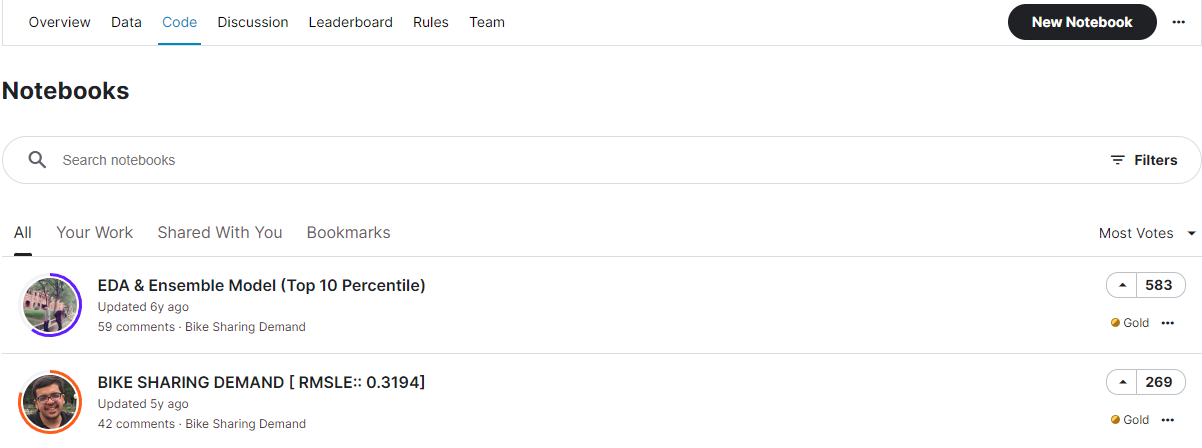Click the search magnifier icon
Screen dimensions: 1202x448
(x=37, y=160)
